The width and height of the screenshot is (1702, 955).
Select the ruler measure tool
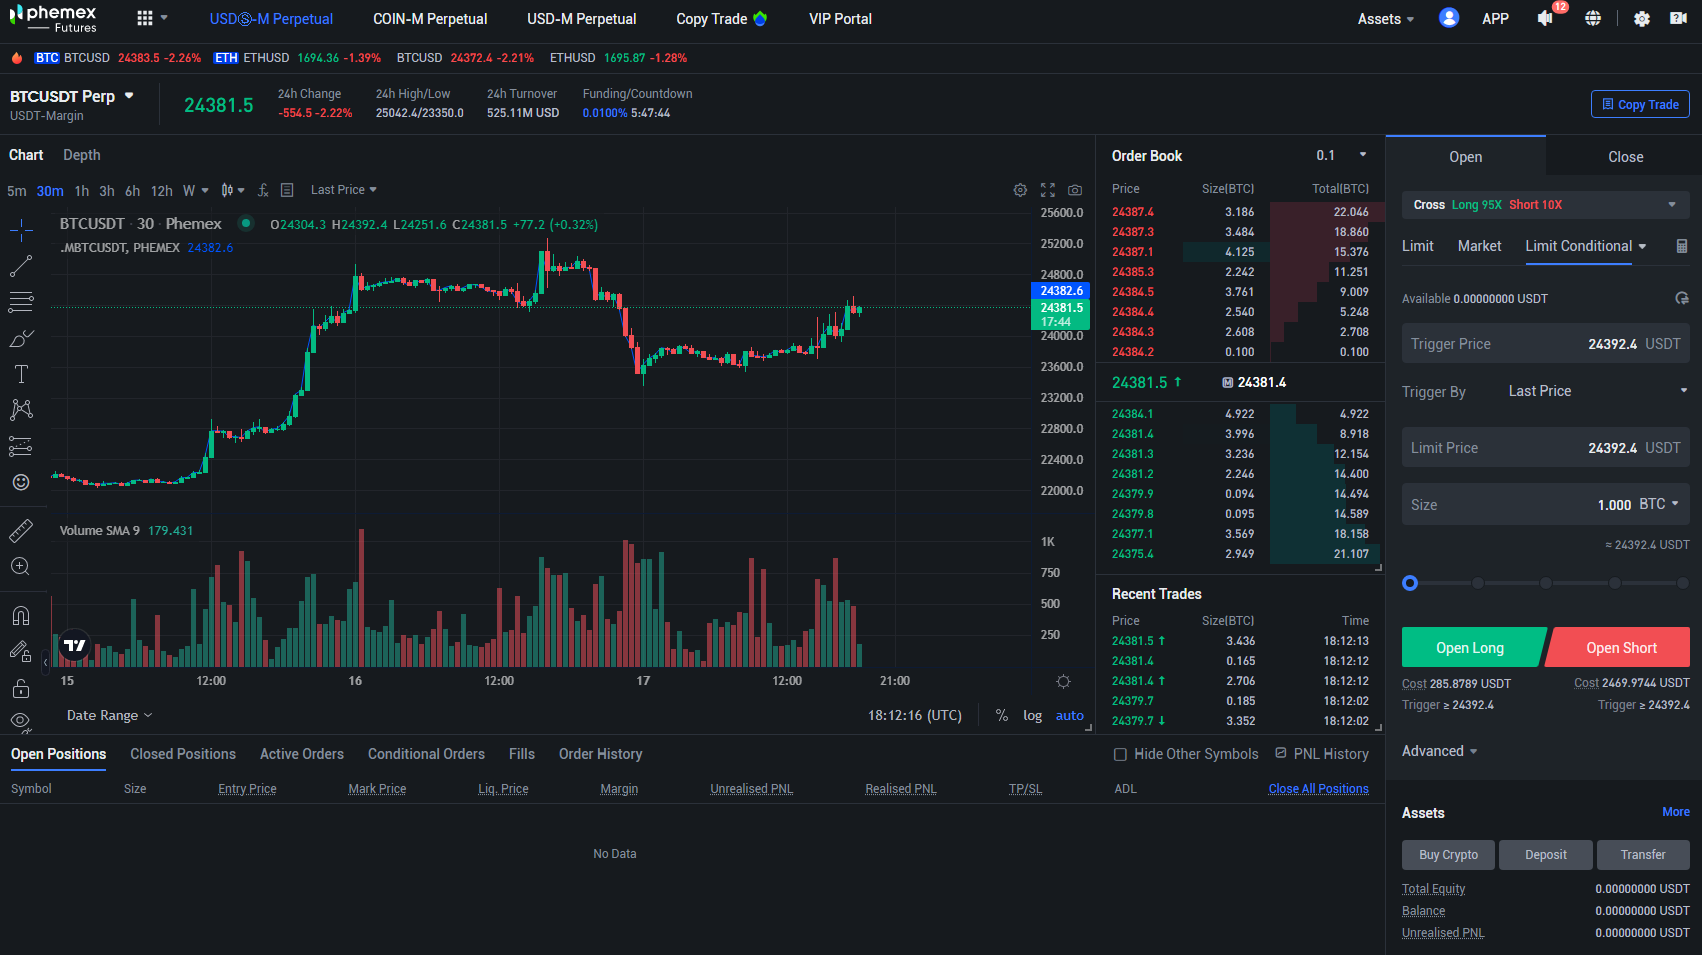21,530
